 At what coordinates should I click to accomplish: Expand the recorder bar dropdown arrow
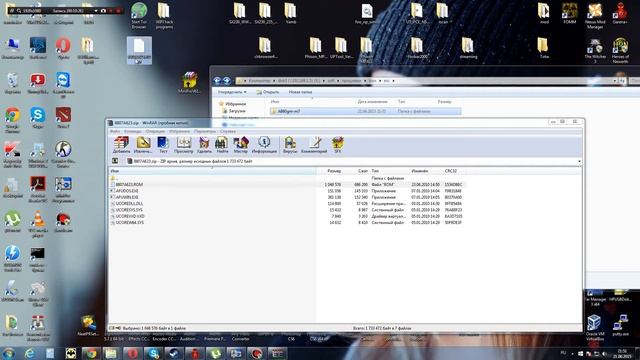(96, 11)
